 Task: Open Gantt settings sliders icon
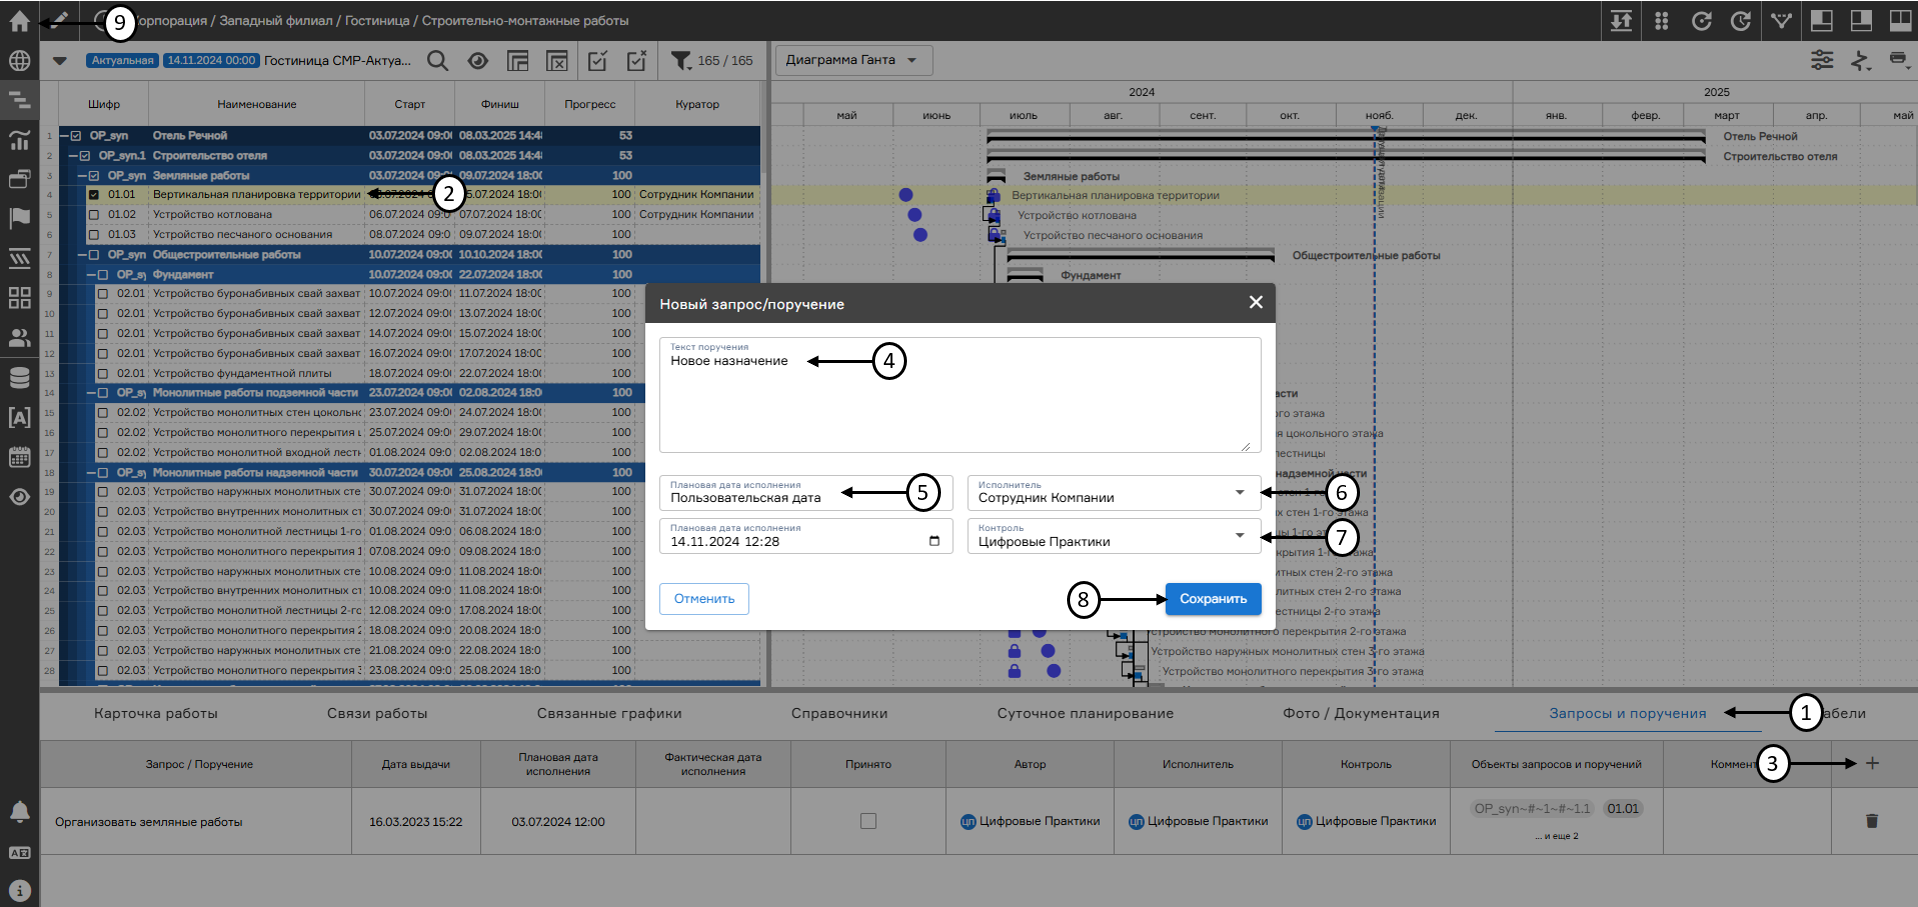(x=1822, y=60)
